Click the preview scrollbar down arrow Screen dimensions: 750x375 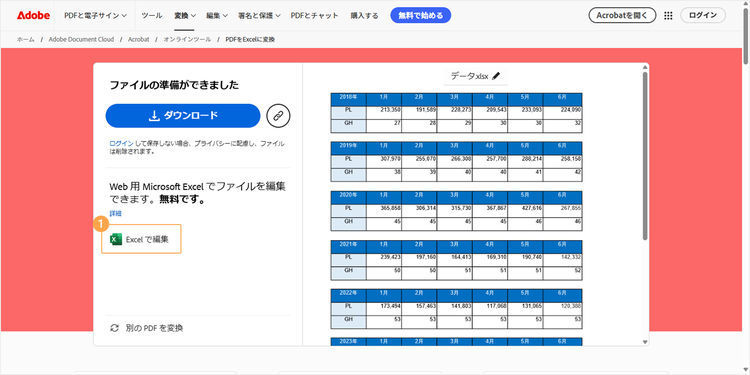point(645,342)
